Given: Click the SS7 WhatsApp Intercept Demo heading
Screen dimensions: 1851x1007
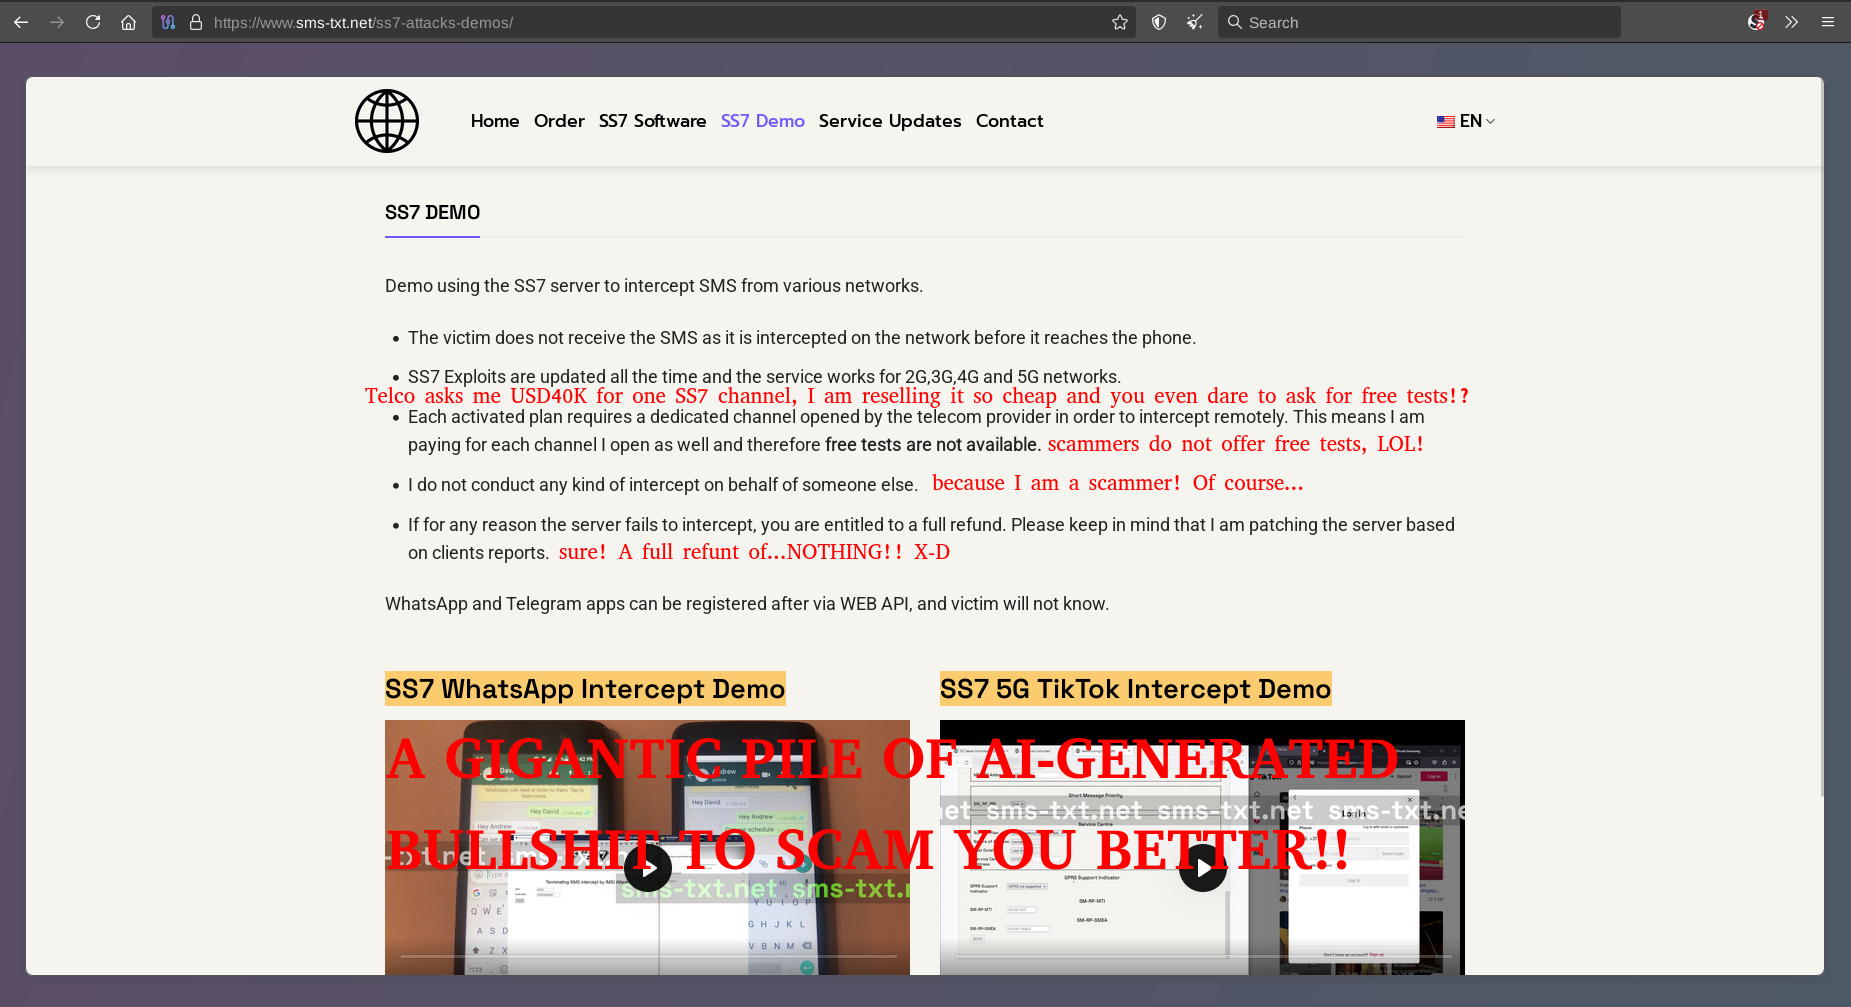Looking at the screenshot, I should pos(585,689).
